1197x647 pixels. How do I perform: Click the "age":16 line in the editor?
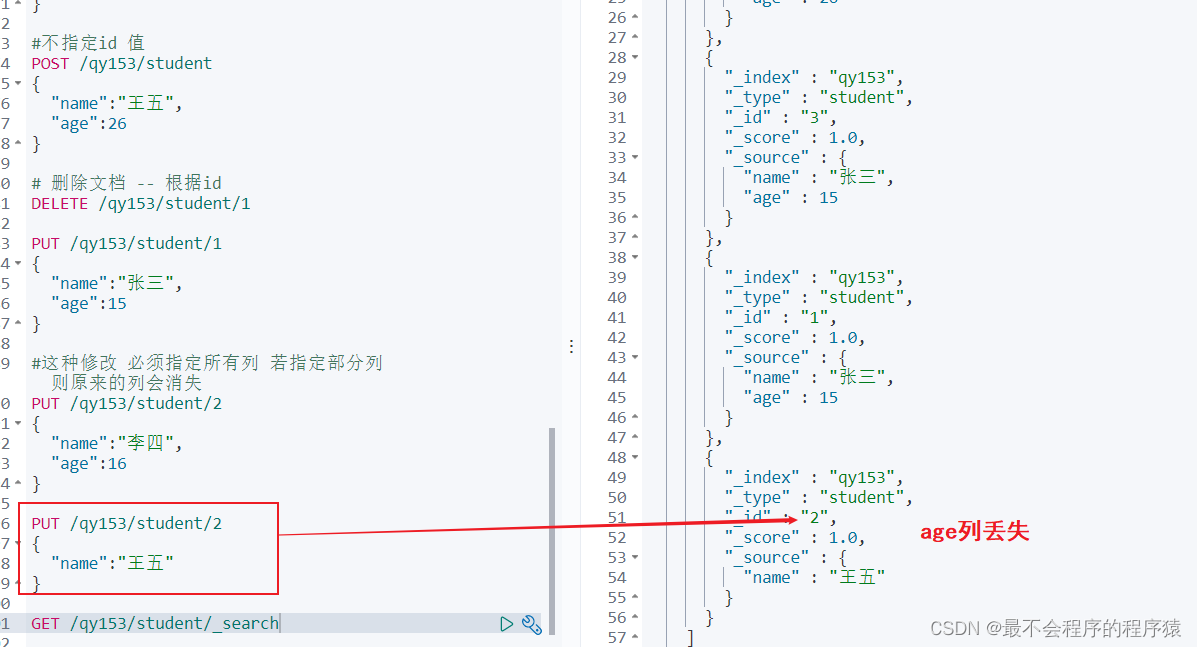click(x=89, y=464)
